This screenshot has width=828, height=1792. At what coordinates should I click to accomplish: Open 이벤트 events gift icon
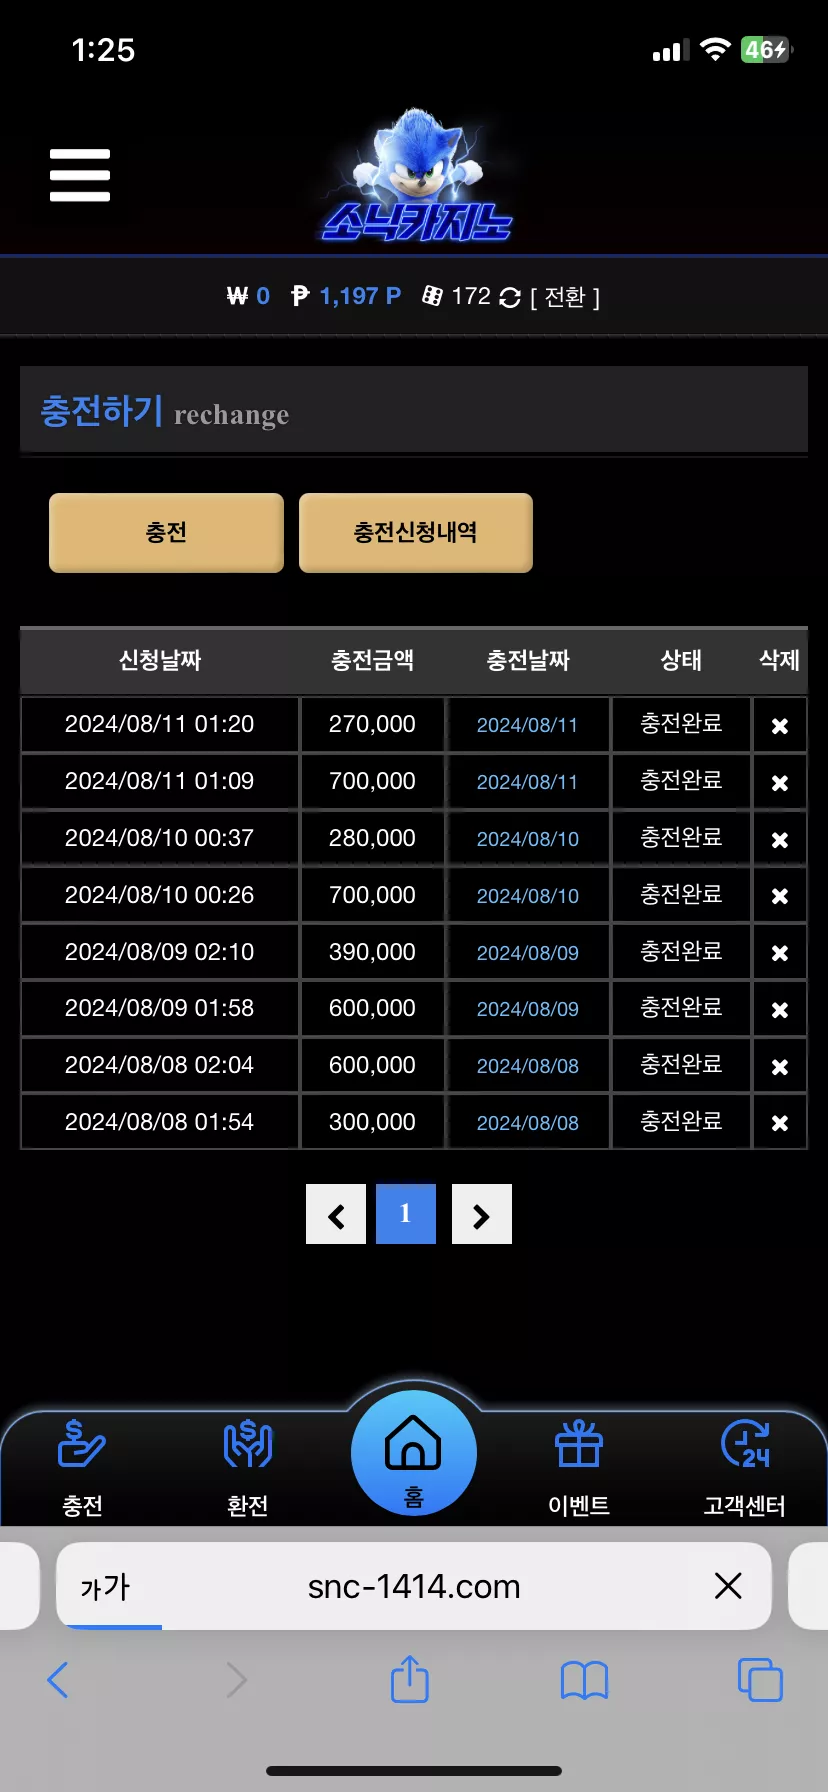(579, 1466)
